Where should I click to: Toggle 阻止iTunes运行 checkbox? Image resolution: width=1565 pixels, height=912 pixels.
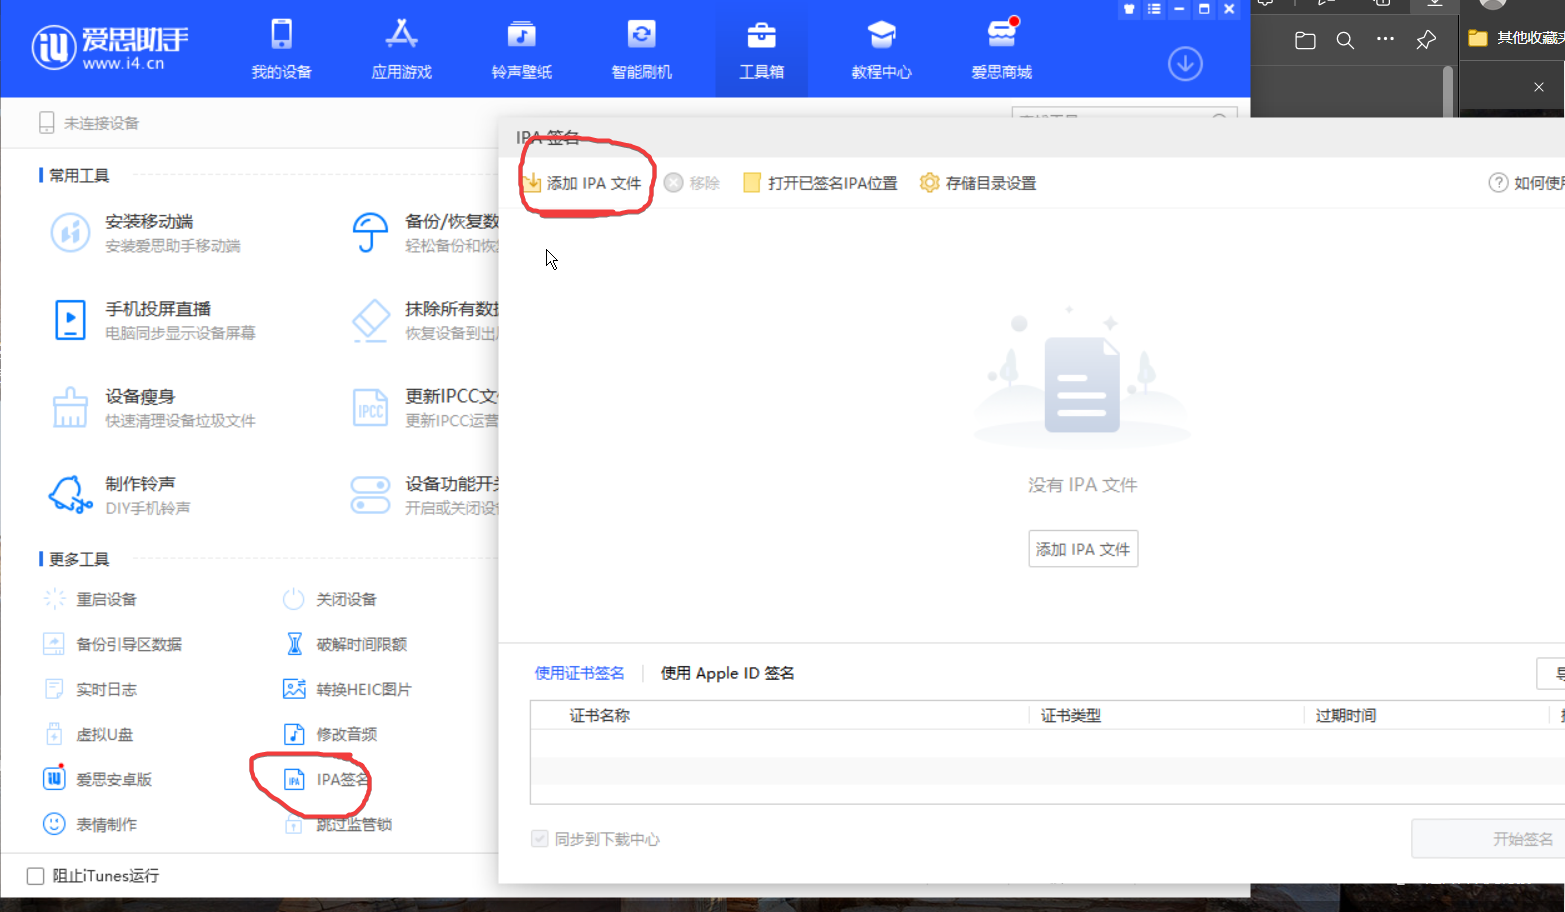pyautogui.click(x=36, y=876)
